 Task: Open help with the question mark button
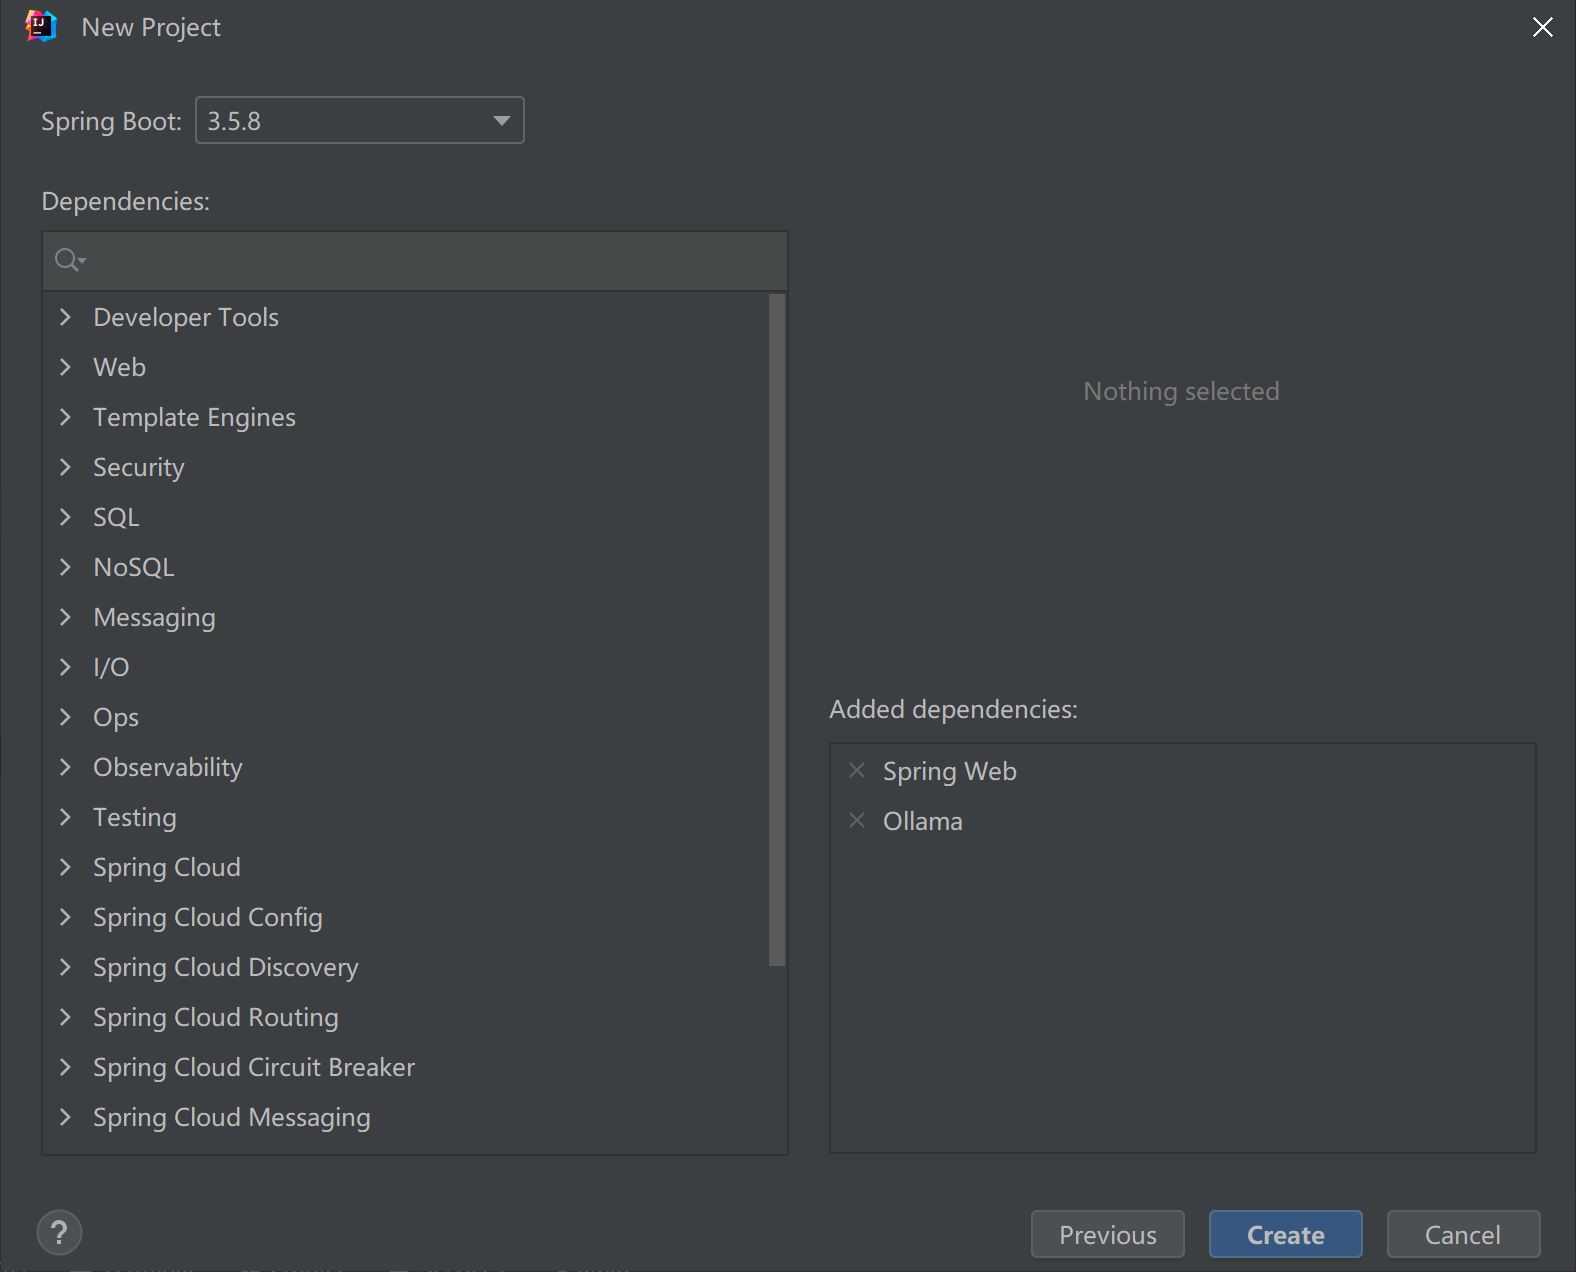tap(60, 1232)
